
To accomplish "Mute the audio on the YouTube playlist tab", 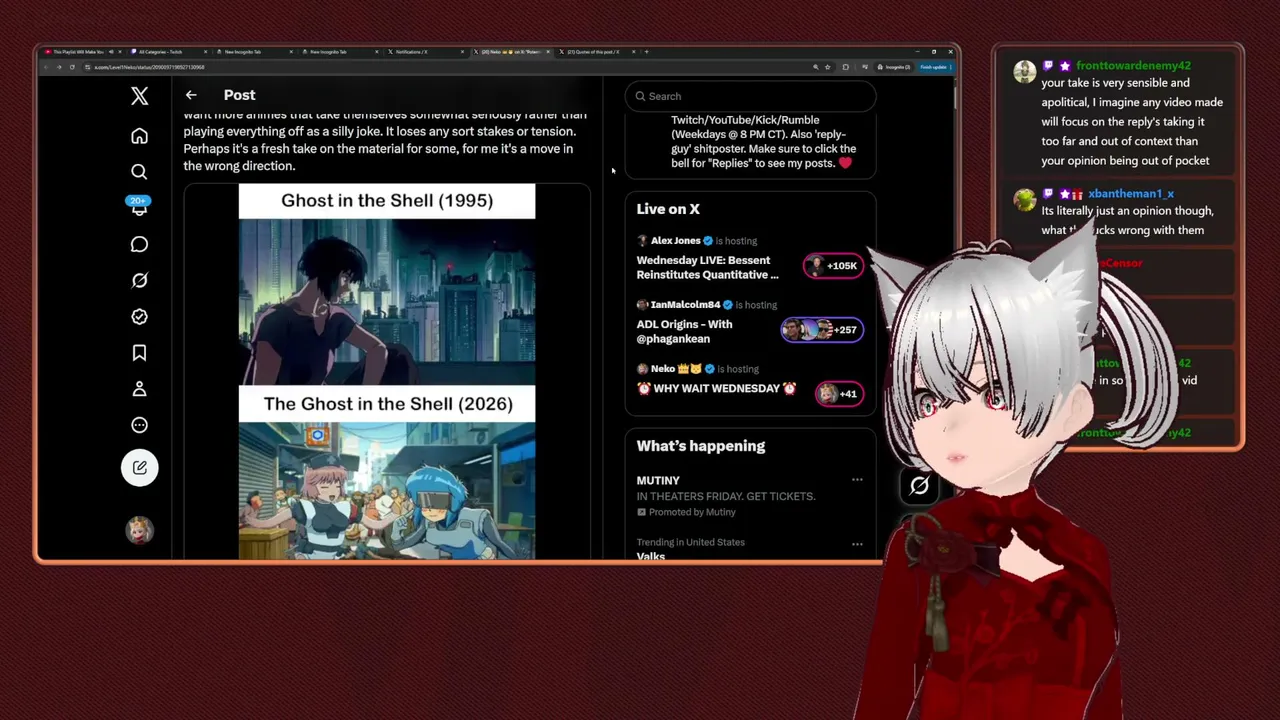I will coord(111,52).
